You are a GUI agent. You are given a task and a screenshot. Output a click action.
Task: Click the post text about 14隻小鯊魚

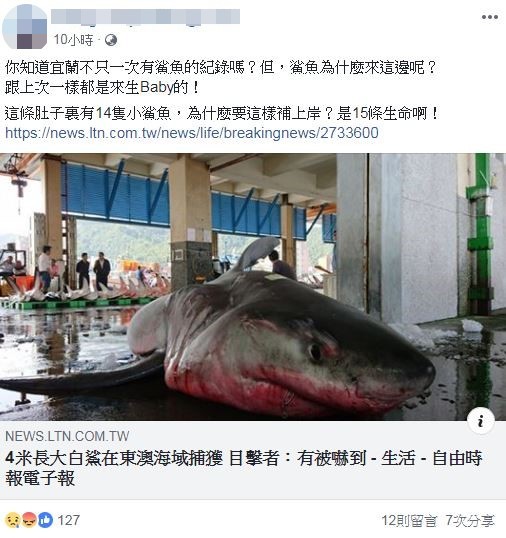coord(222,114)
